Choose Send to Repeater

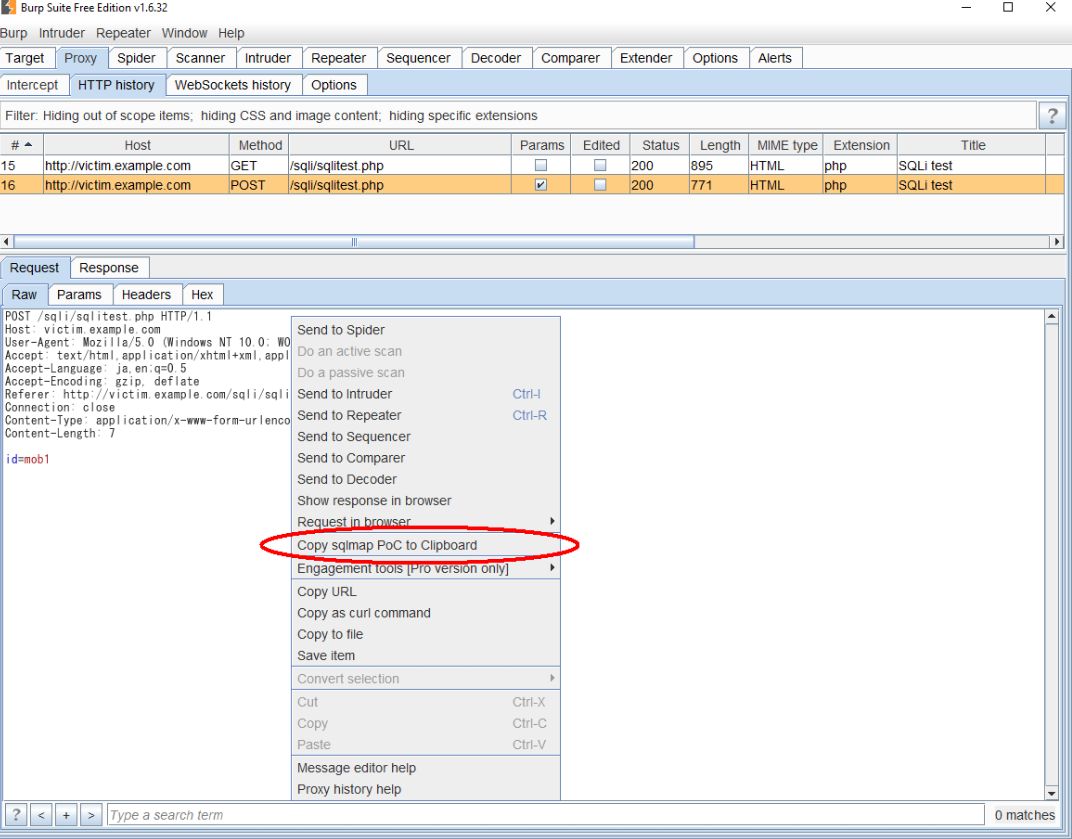[425, 415]
